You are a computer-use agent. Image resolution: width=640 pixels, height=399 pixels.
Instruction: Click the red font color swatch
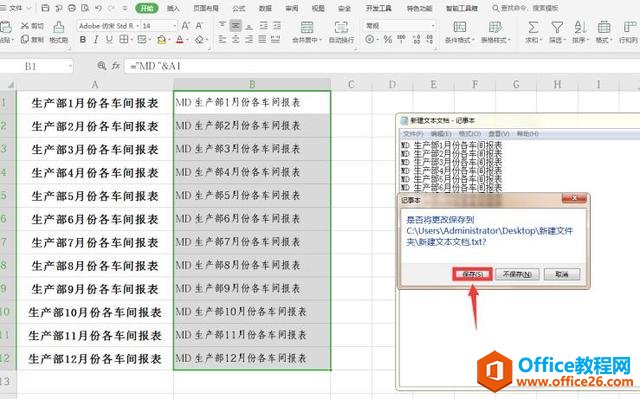coord(180,40)
